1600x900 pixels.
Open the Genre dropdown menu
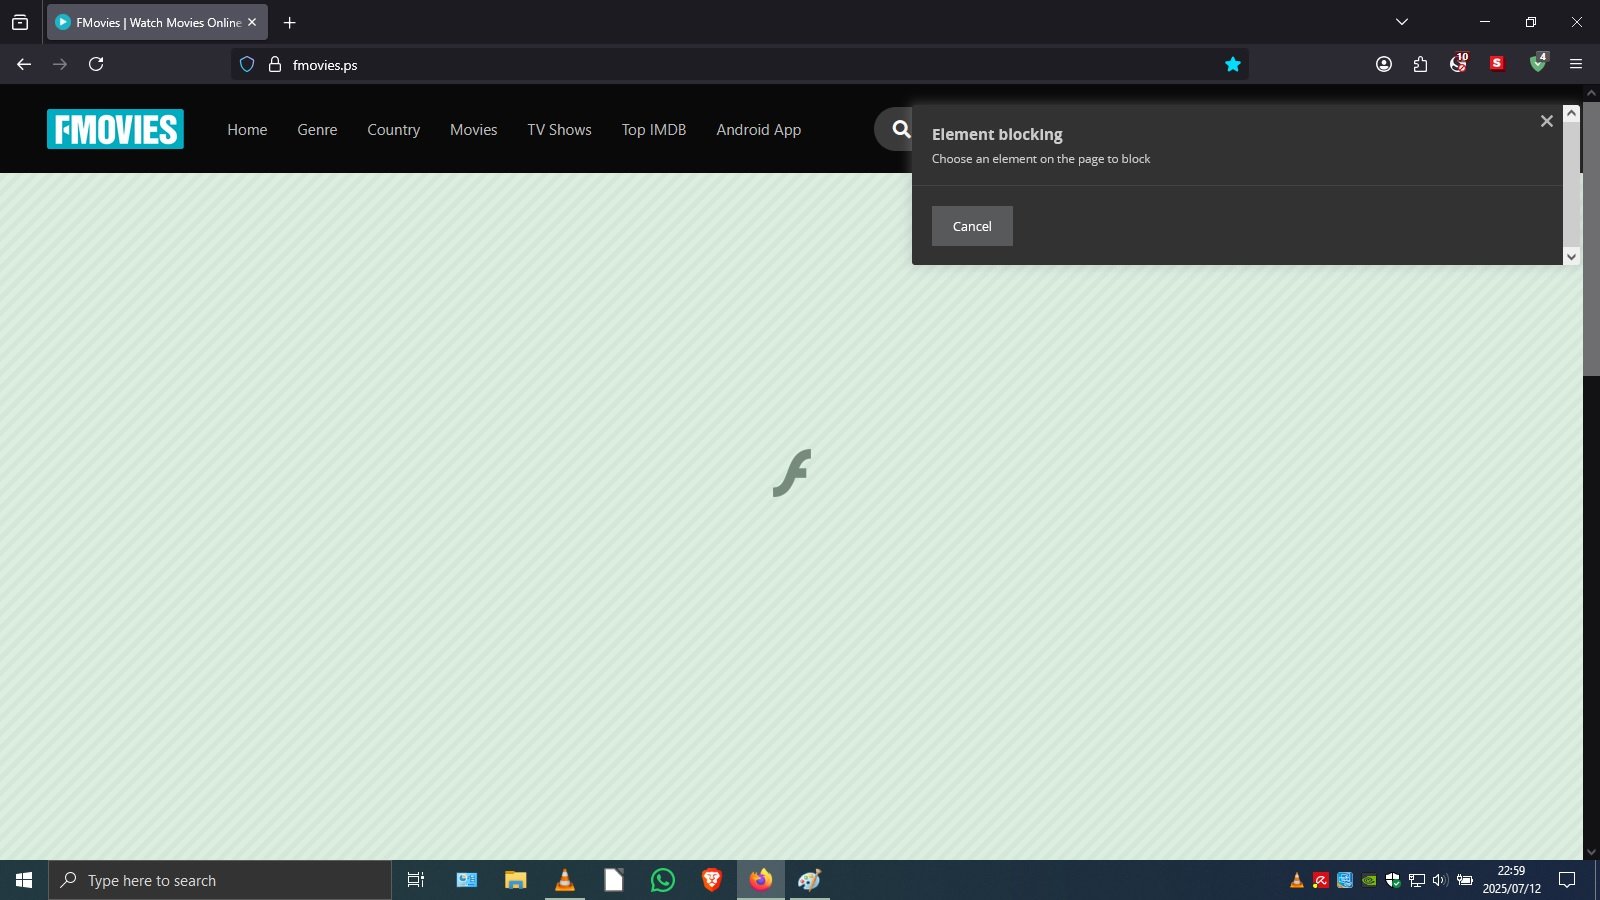316,129
